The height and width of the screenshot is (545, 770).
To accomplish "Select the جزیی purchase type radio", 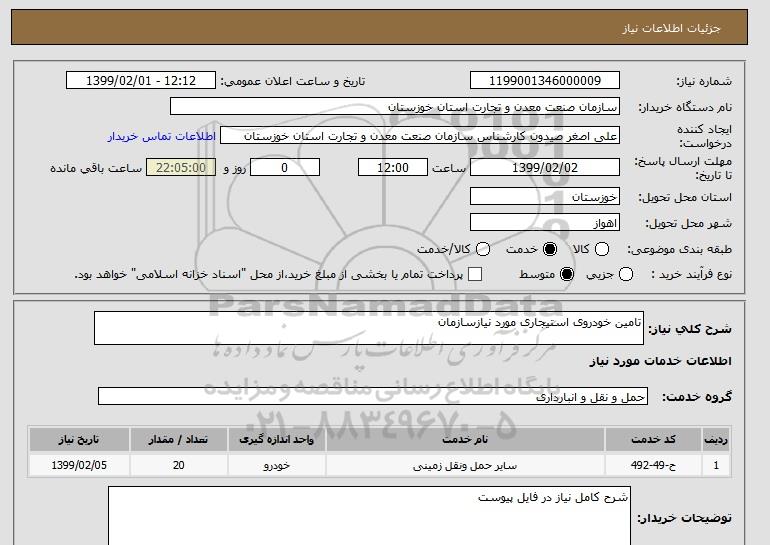I will point(626,274).
